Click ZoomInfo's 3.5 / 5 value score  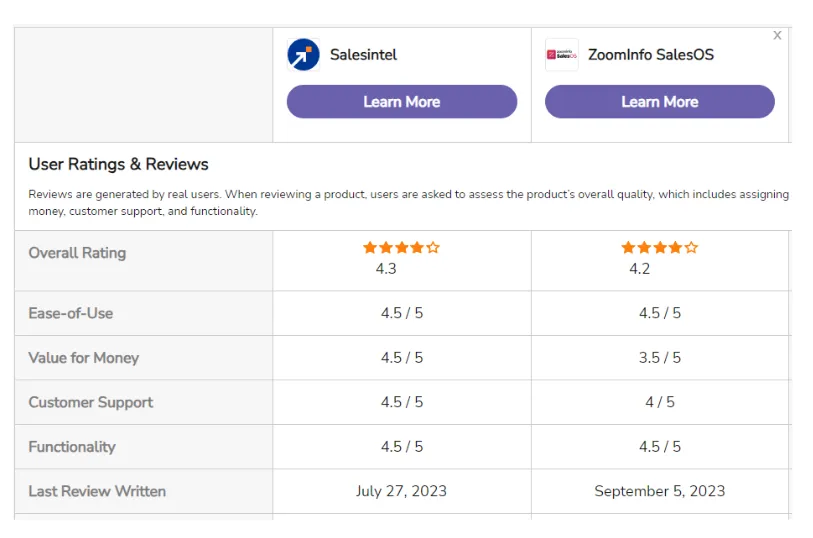(x=660, y=358)
